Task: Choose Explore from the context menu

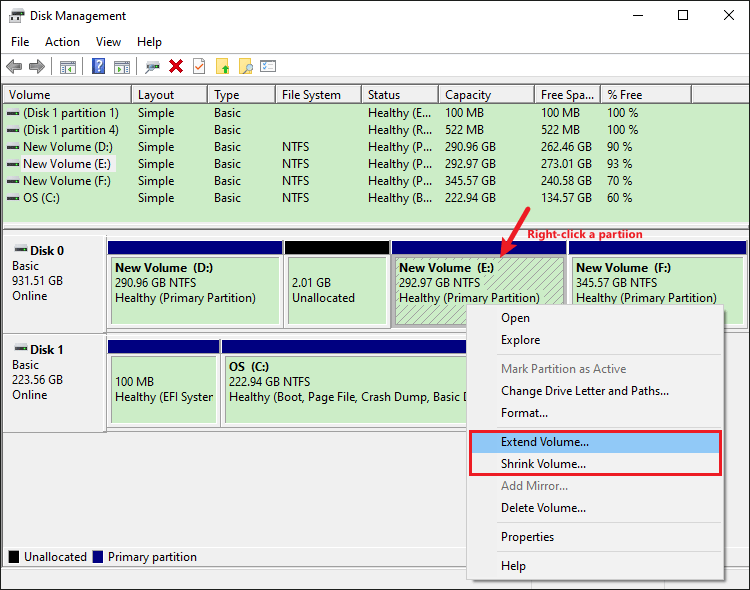Action: pyautogui.click(x=595, y=340)
